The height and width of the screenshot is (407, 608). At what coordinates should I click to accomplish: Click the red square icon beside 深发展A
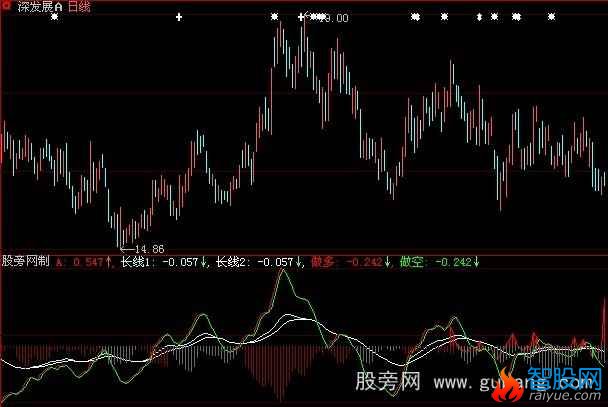coord(6,5)
